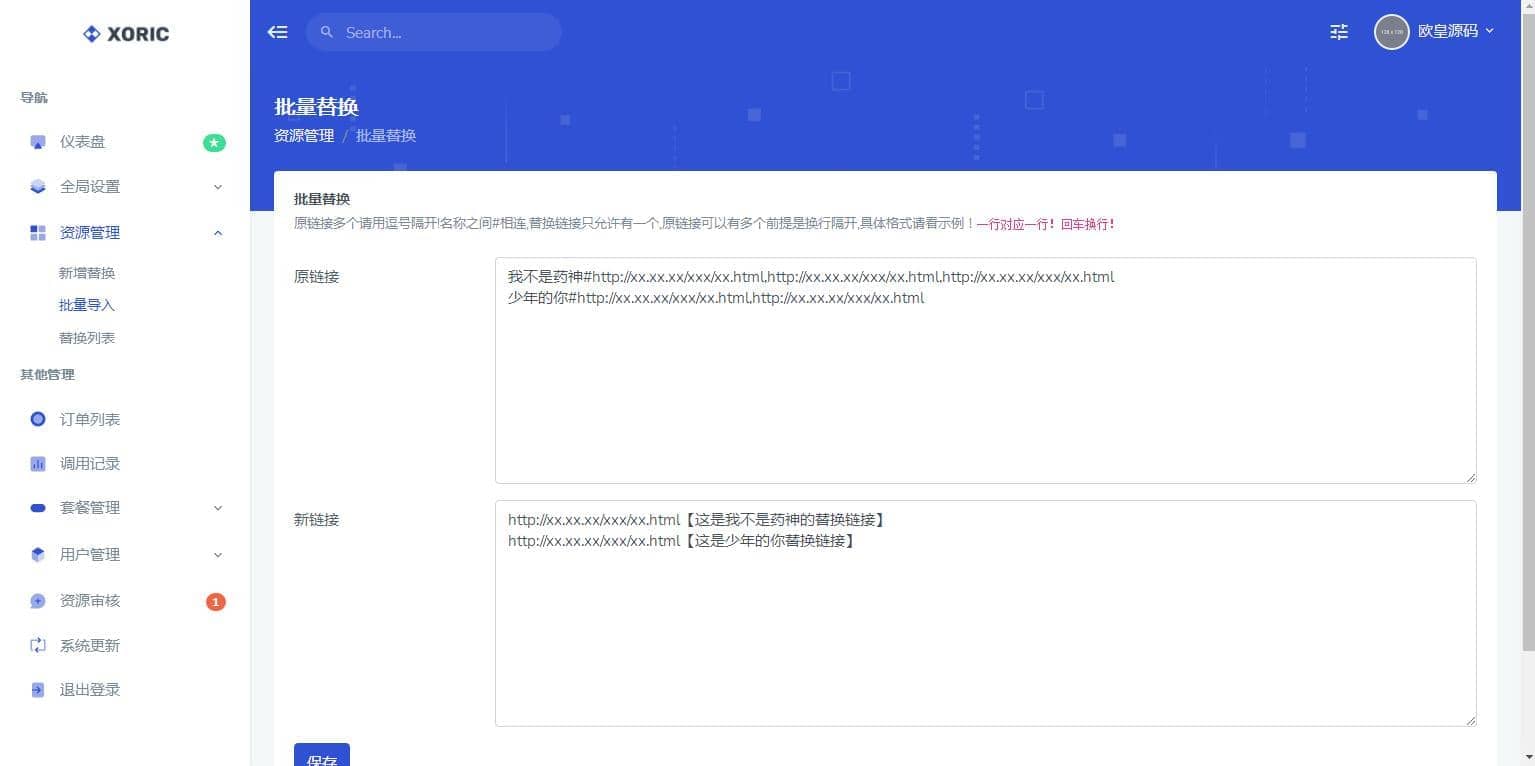Click the 系统更新 refresh icon

point(38,645)
